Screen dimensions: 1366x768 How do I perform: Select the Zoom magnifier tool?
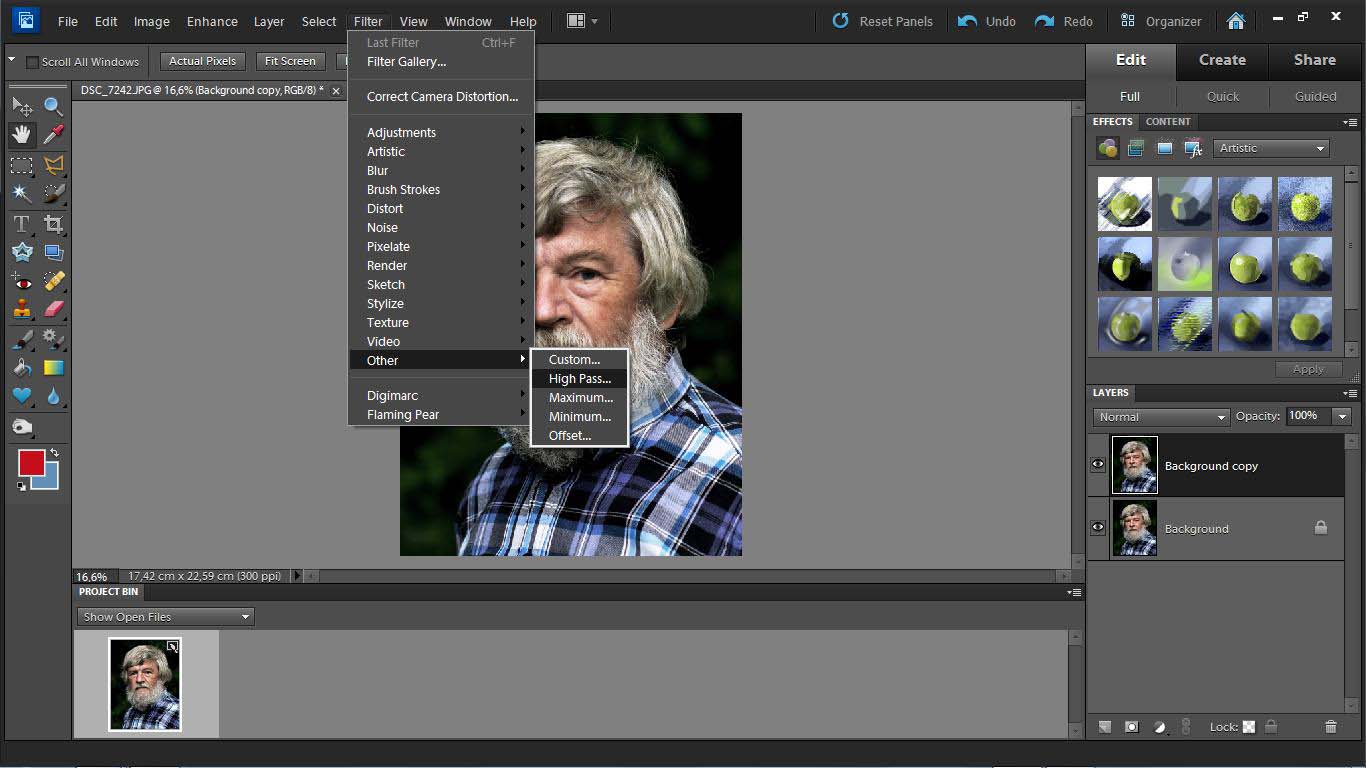[53, 106]
